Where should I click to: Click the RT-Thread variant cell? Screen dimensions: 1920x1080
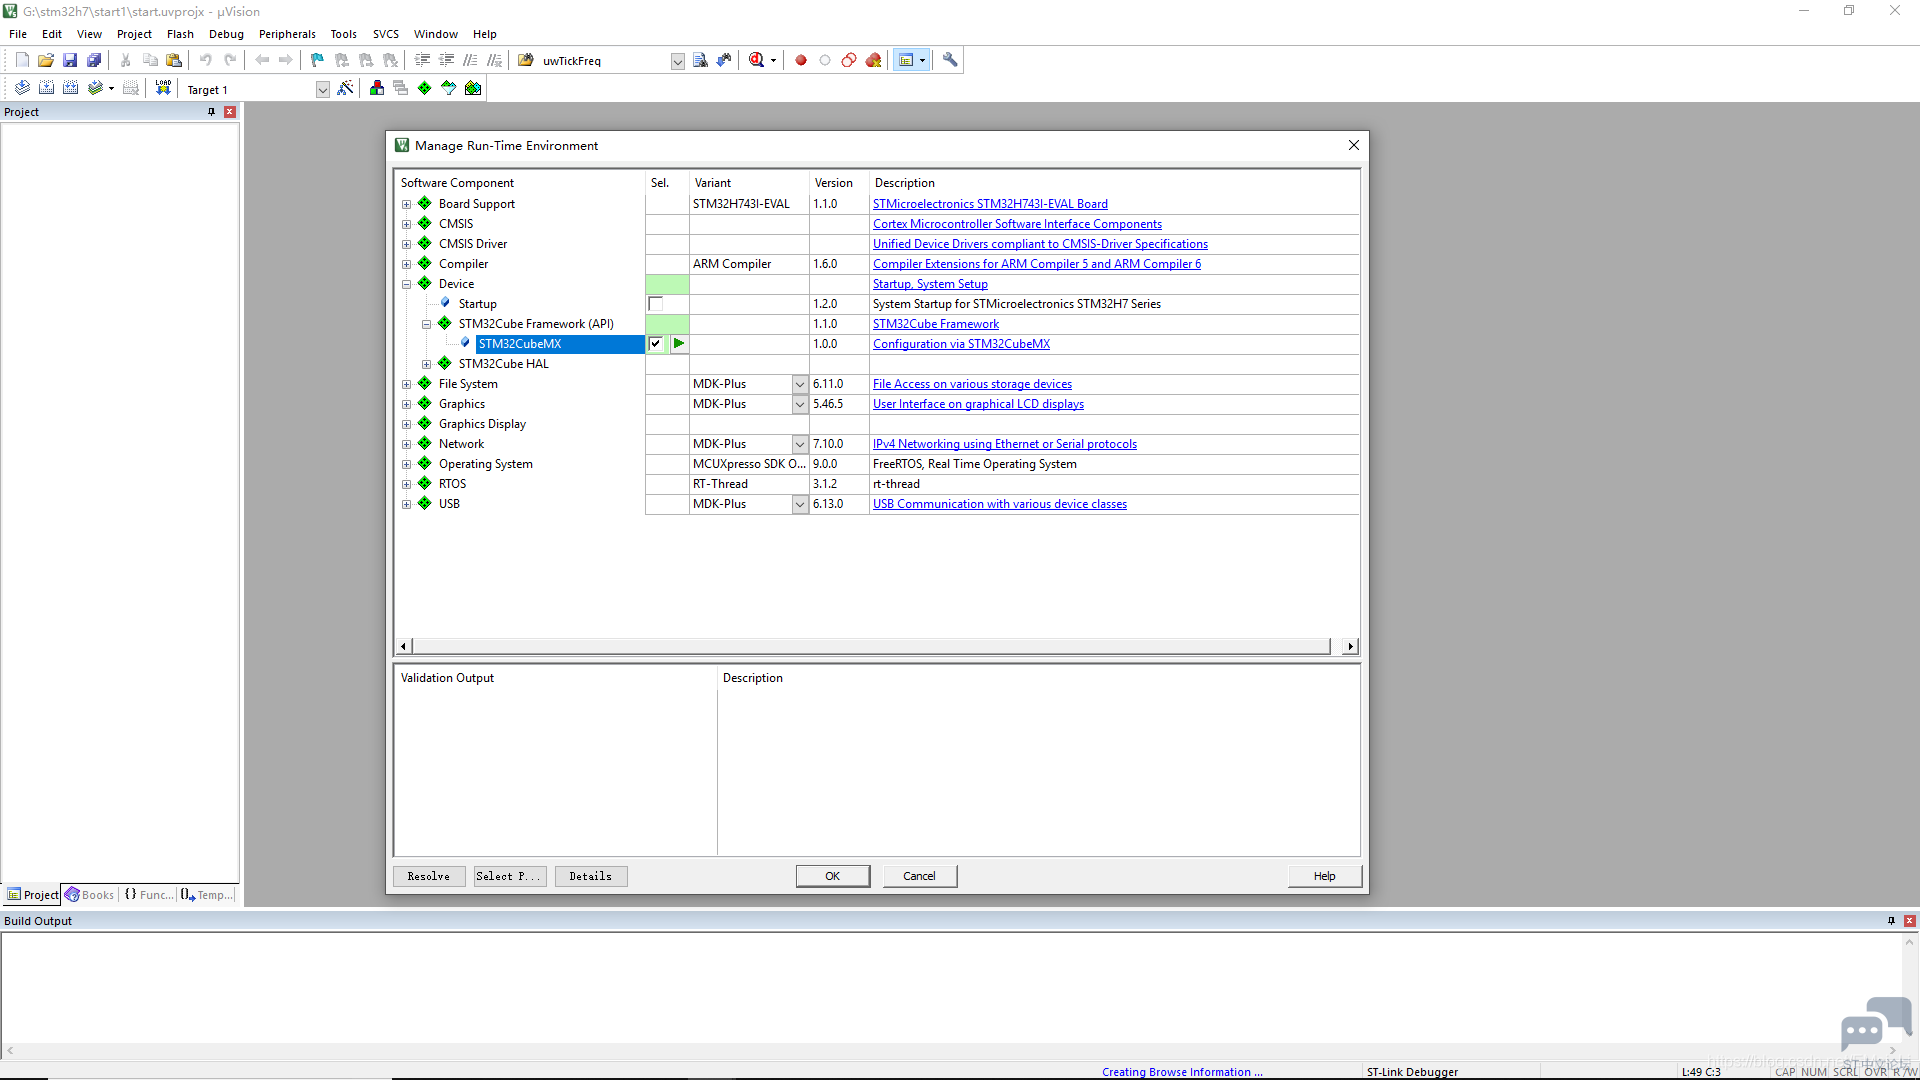coord(748,484)
